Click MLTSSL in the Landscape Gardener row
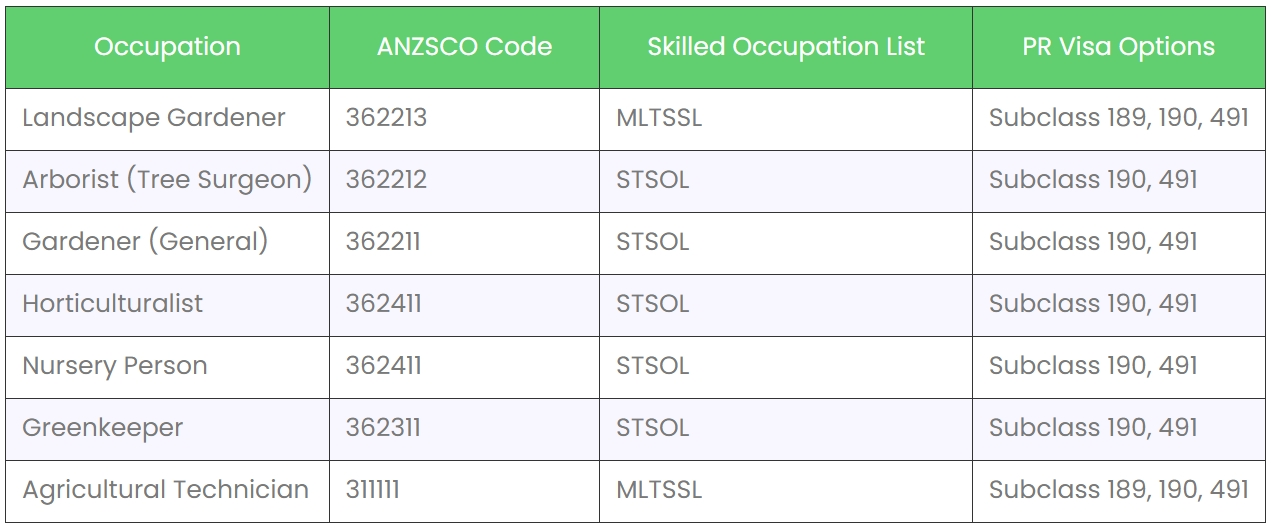Image resolution: width=1271 pixels, height=529 pixels. (x=659, y=118)
